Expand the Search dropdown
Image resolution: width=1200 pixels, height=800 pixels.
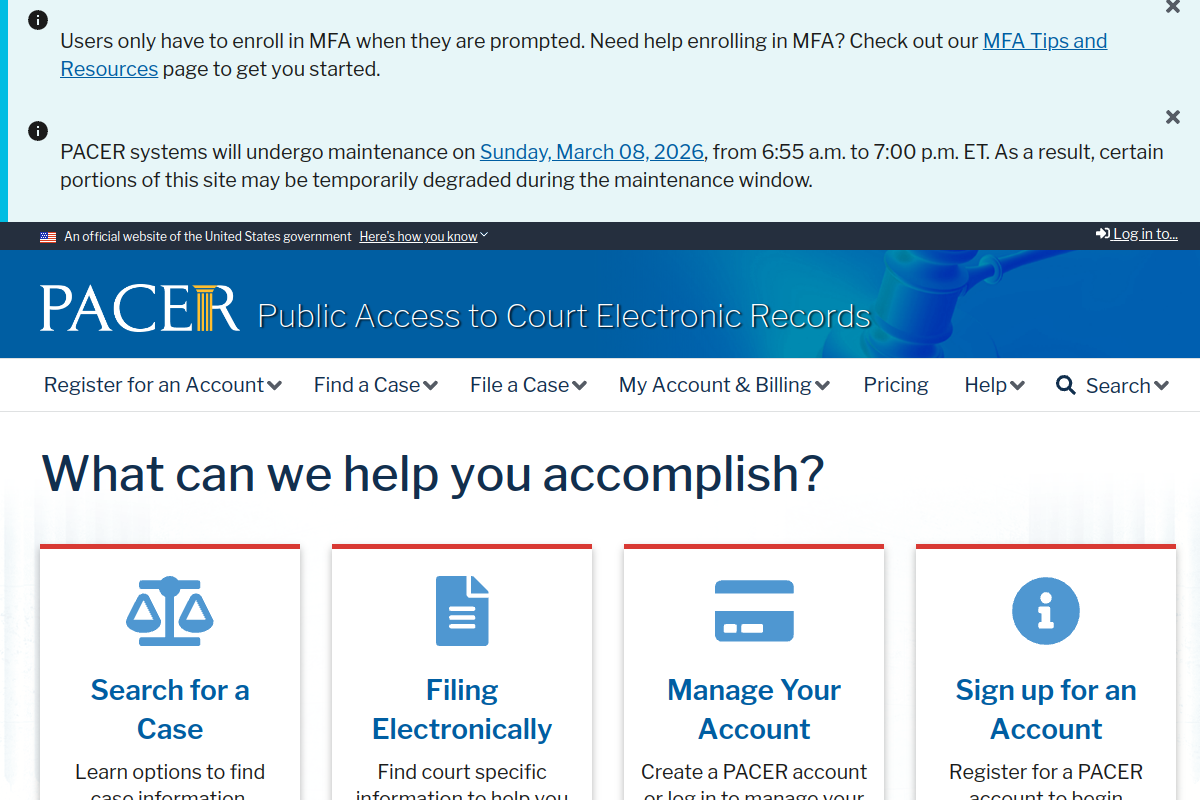[1127, 386]
